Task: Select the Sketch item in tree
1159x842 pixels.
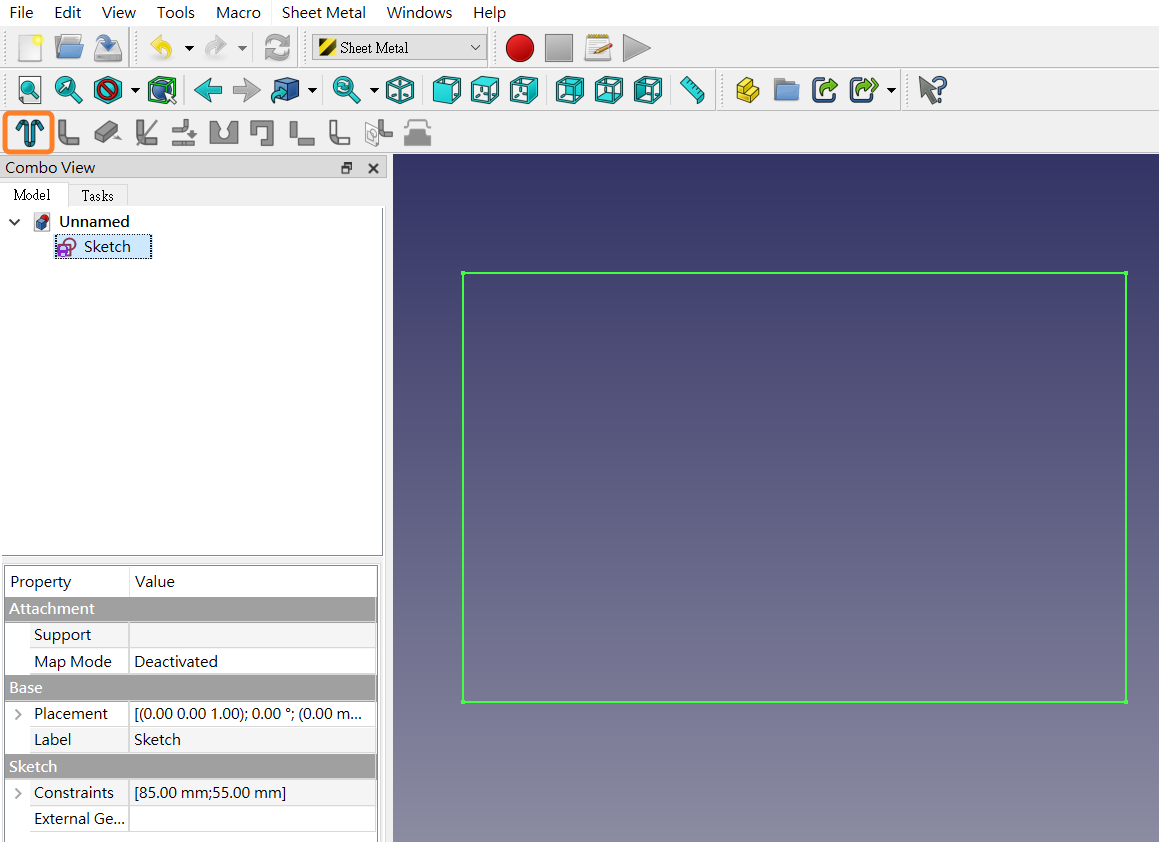Action: [103, 247]
